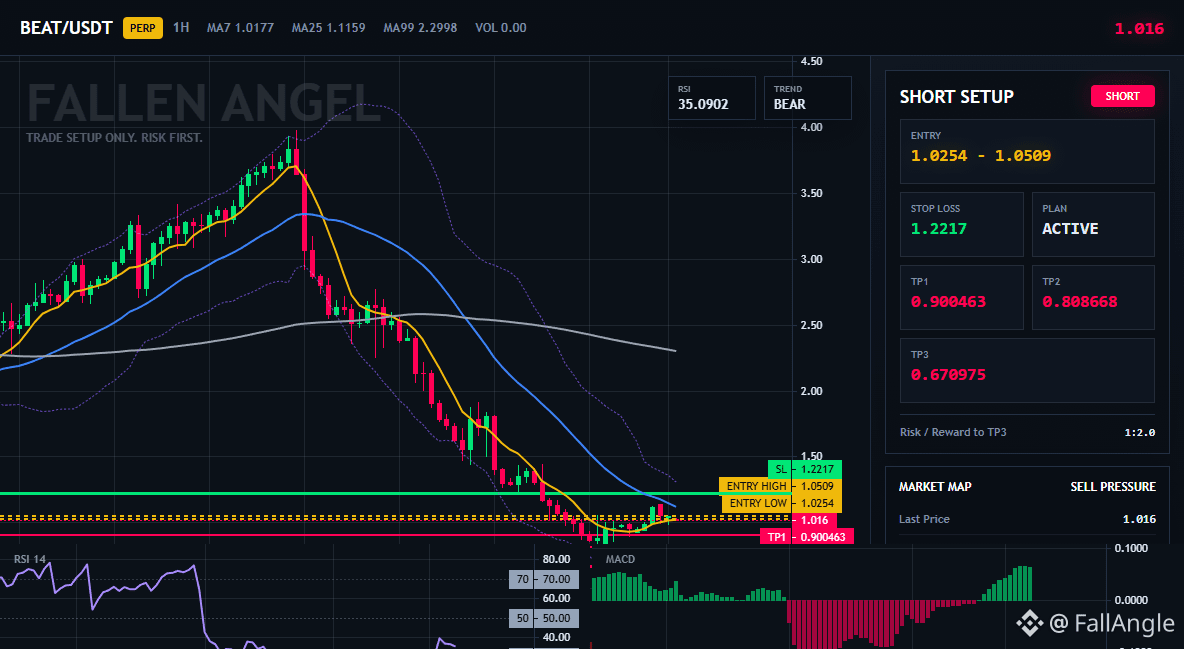Click the ENTRY HIGH 1.0509 chart tag
1184x649 pixels.
coord(780,486)
